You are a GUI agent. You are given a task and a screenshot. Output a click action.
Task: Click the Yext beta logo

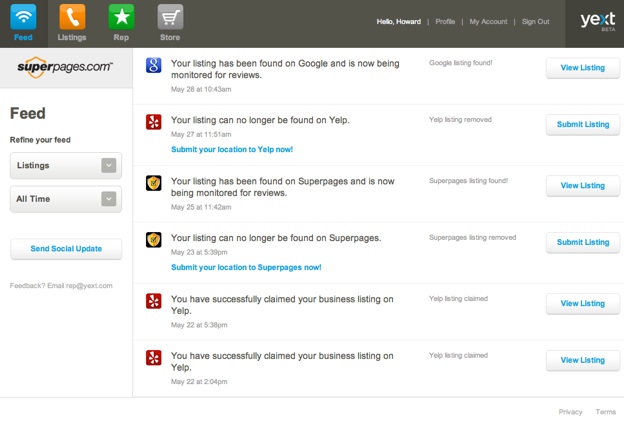coord(597,22)
